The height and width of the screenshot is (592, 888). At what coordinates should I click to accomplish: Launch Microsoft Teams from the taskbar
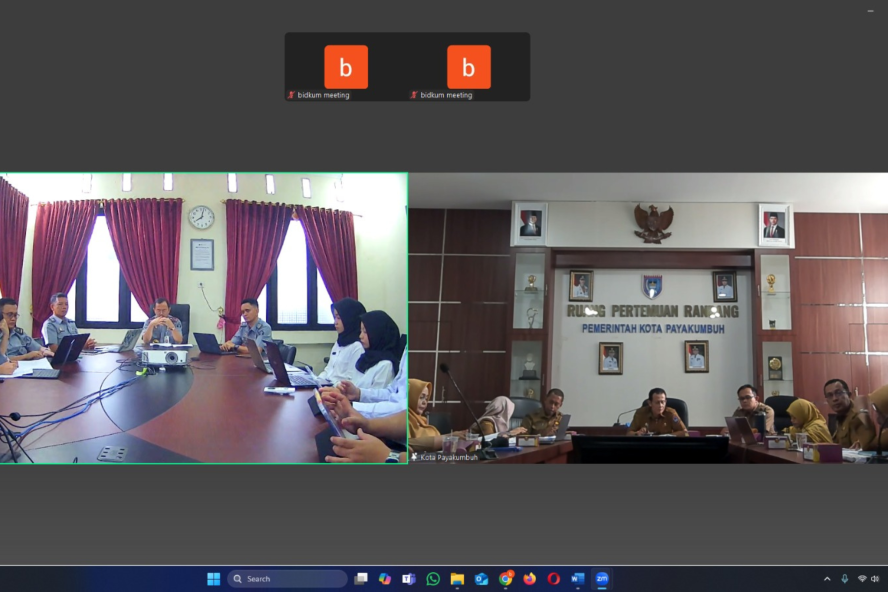(x=409, y=579)
